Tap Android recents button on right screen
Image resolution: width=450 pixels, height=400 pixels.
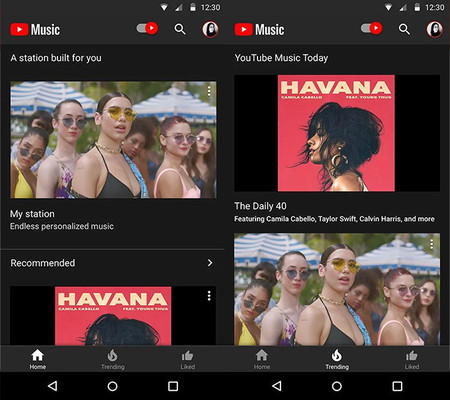(x=397, y=386)
